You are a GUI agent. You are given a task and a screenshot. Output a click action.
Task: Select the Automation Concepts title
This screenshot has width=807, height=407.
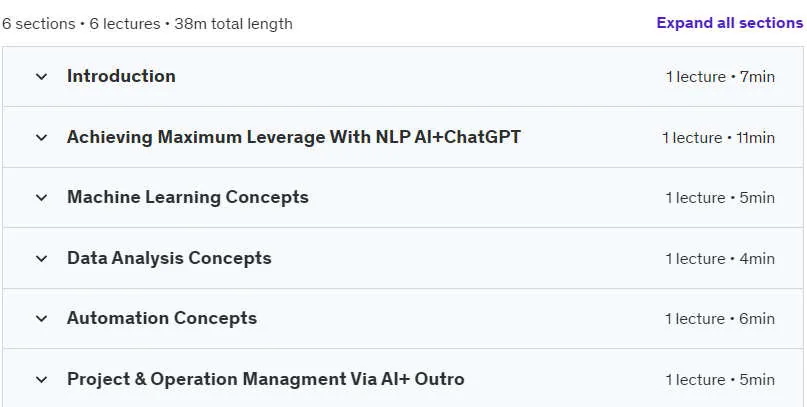[162, 318]
